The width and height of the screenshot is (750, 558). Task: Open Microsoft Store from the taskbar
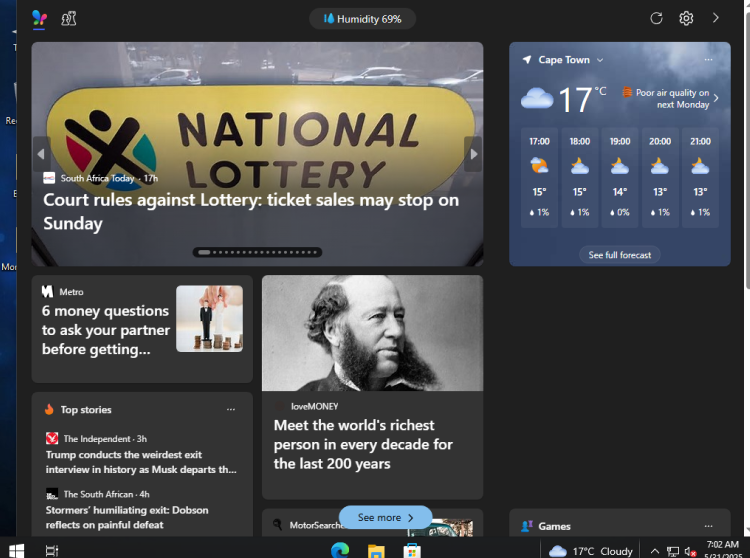[412, 551]
